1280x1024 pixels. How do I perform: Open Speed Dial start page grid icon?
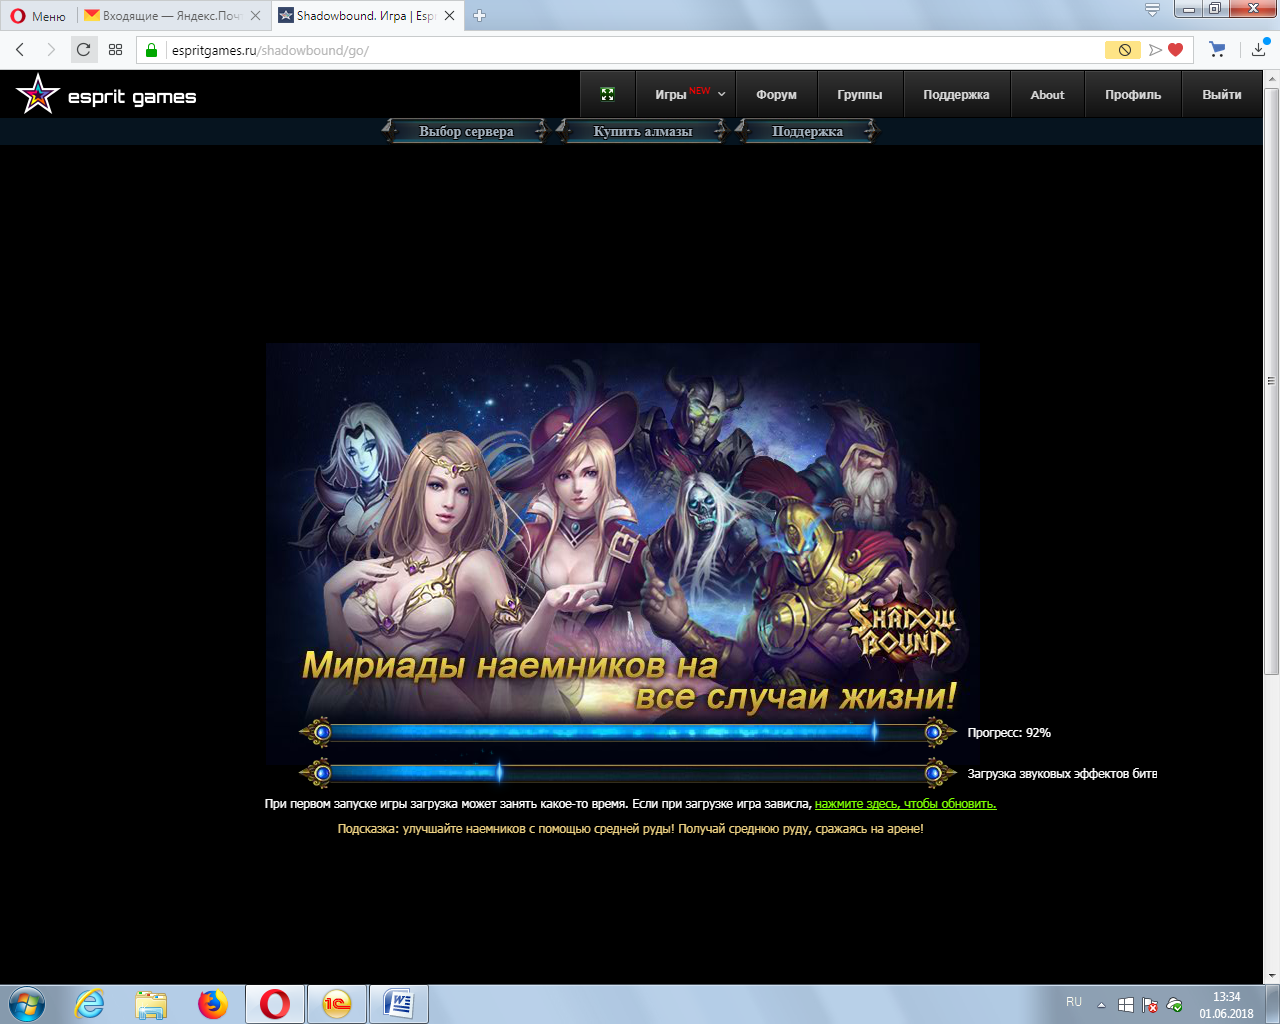116,50
